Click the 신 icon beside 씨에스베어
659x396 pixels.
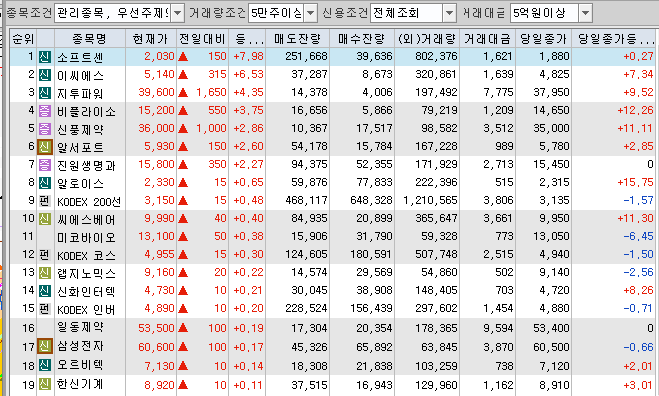click(45, 219)
